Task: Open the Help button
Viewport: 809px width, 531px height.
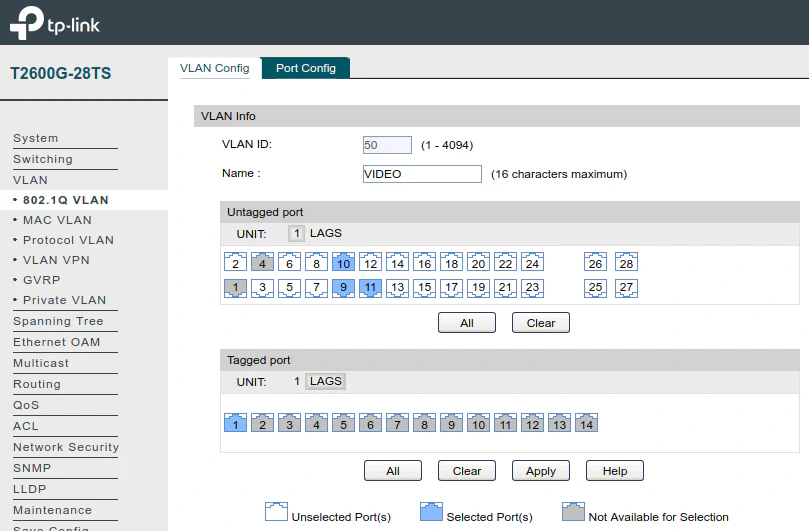Action: click(615, 471)
